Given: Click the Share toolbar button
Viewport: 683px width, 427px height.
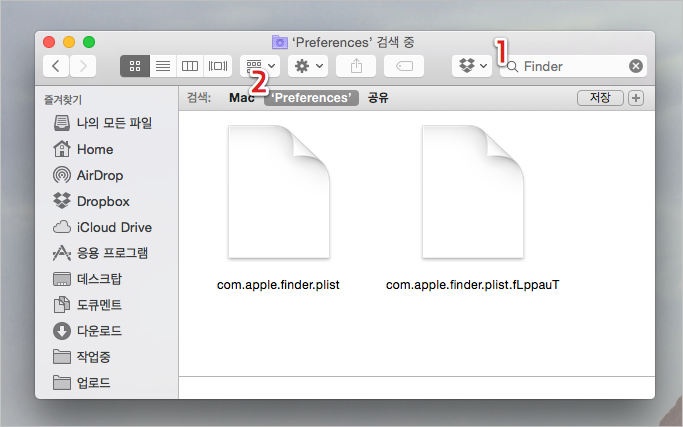Looking at the screenshot, I should point(356,66).
